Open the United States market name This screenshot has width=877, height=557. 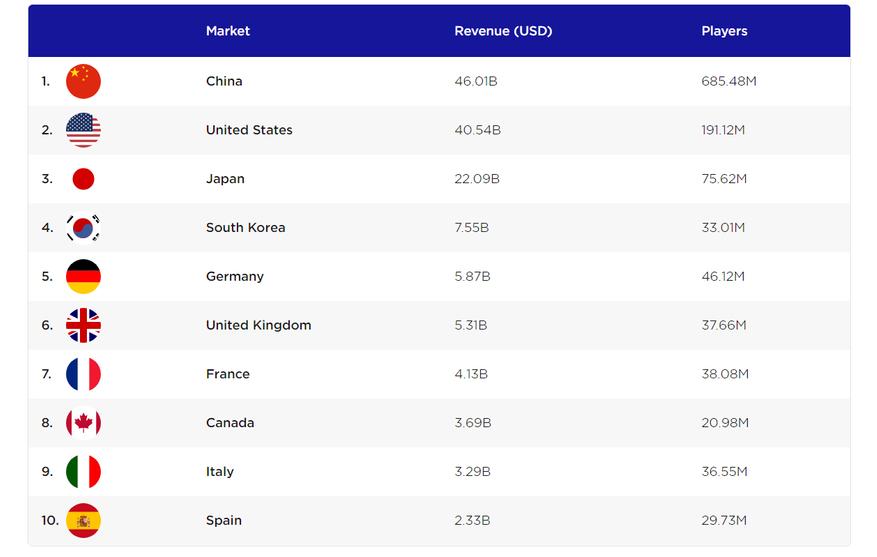(249, 130)
